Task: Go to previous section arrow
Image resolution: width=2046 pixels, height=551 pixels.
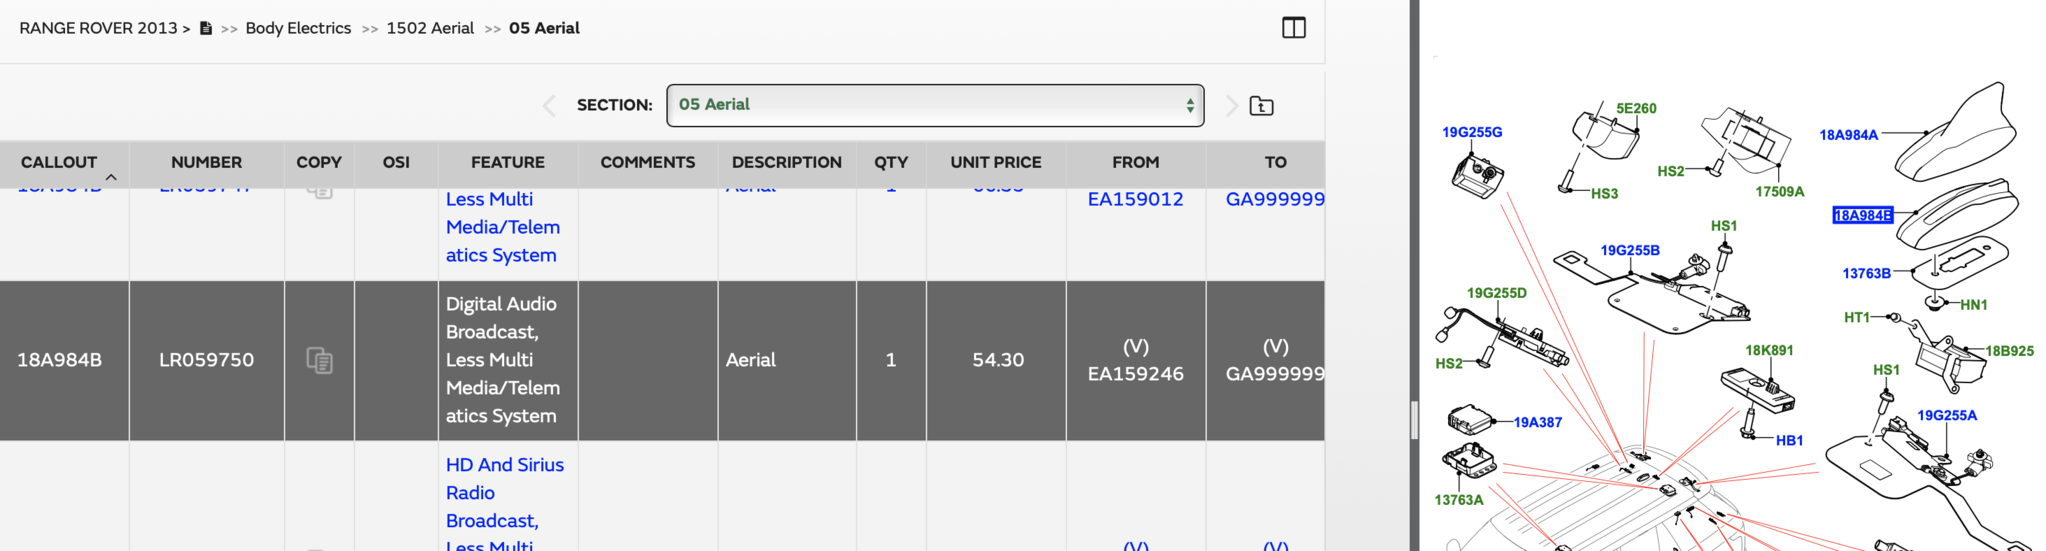Action: 548,105
